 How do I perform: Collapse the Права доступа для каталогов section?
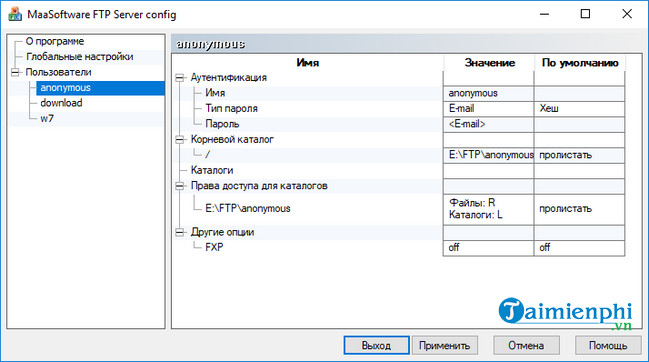[180, 186]
